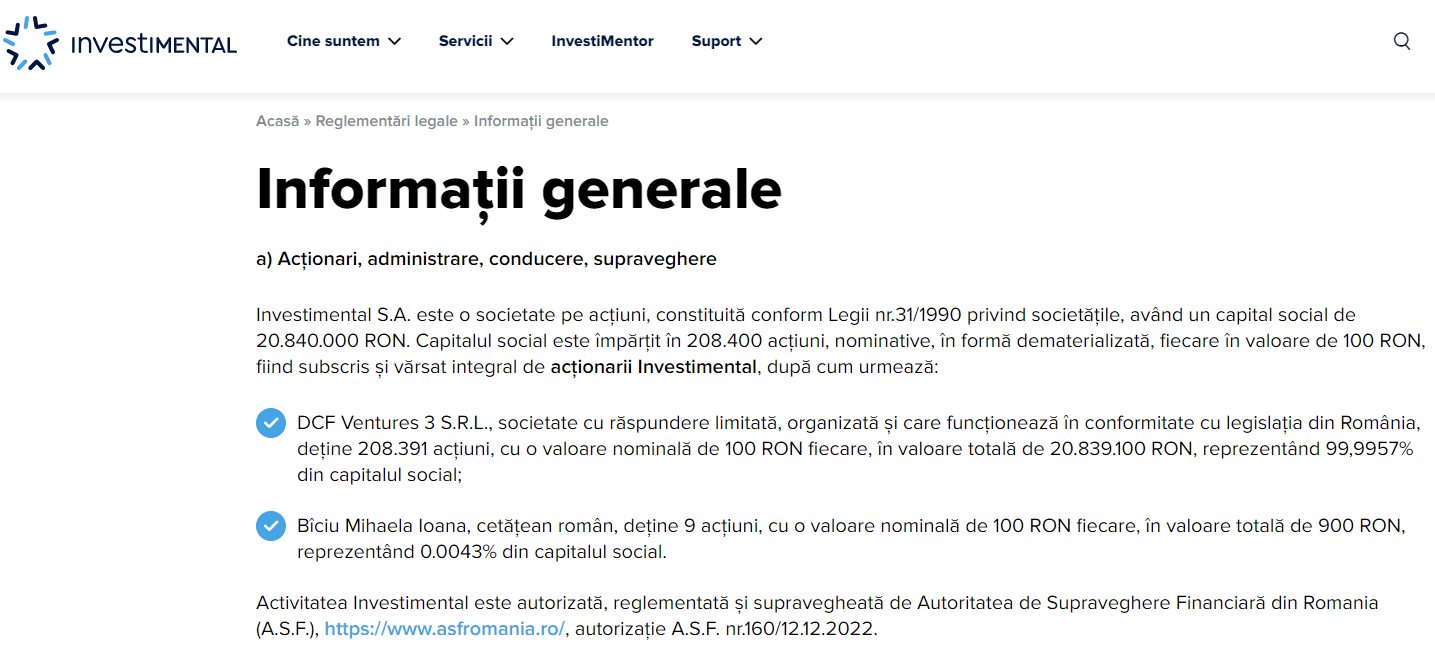Expand the arrow next to Servicii
The image size is (1435, 659).
click(x=507, y=42)
